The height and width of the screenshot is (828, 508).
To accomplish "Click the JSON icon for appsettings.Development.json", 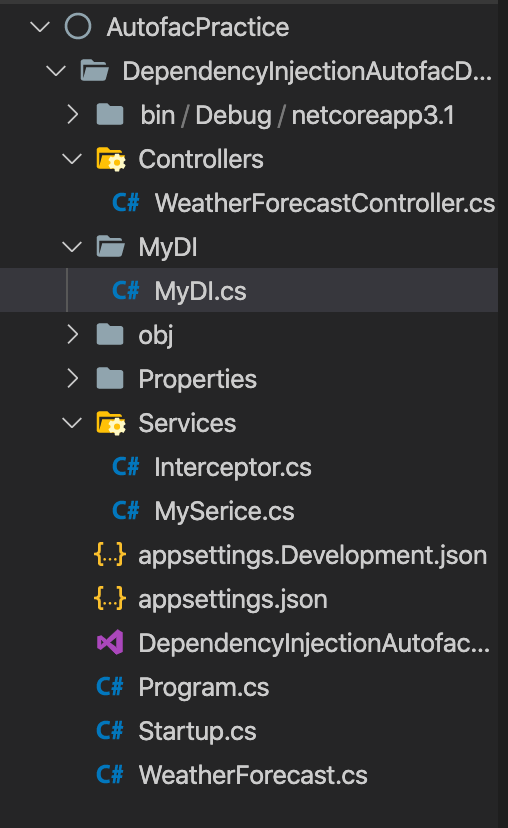I will (x=110, y=554).
